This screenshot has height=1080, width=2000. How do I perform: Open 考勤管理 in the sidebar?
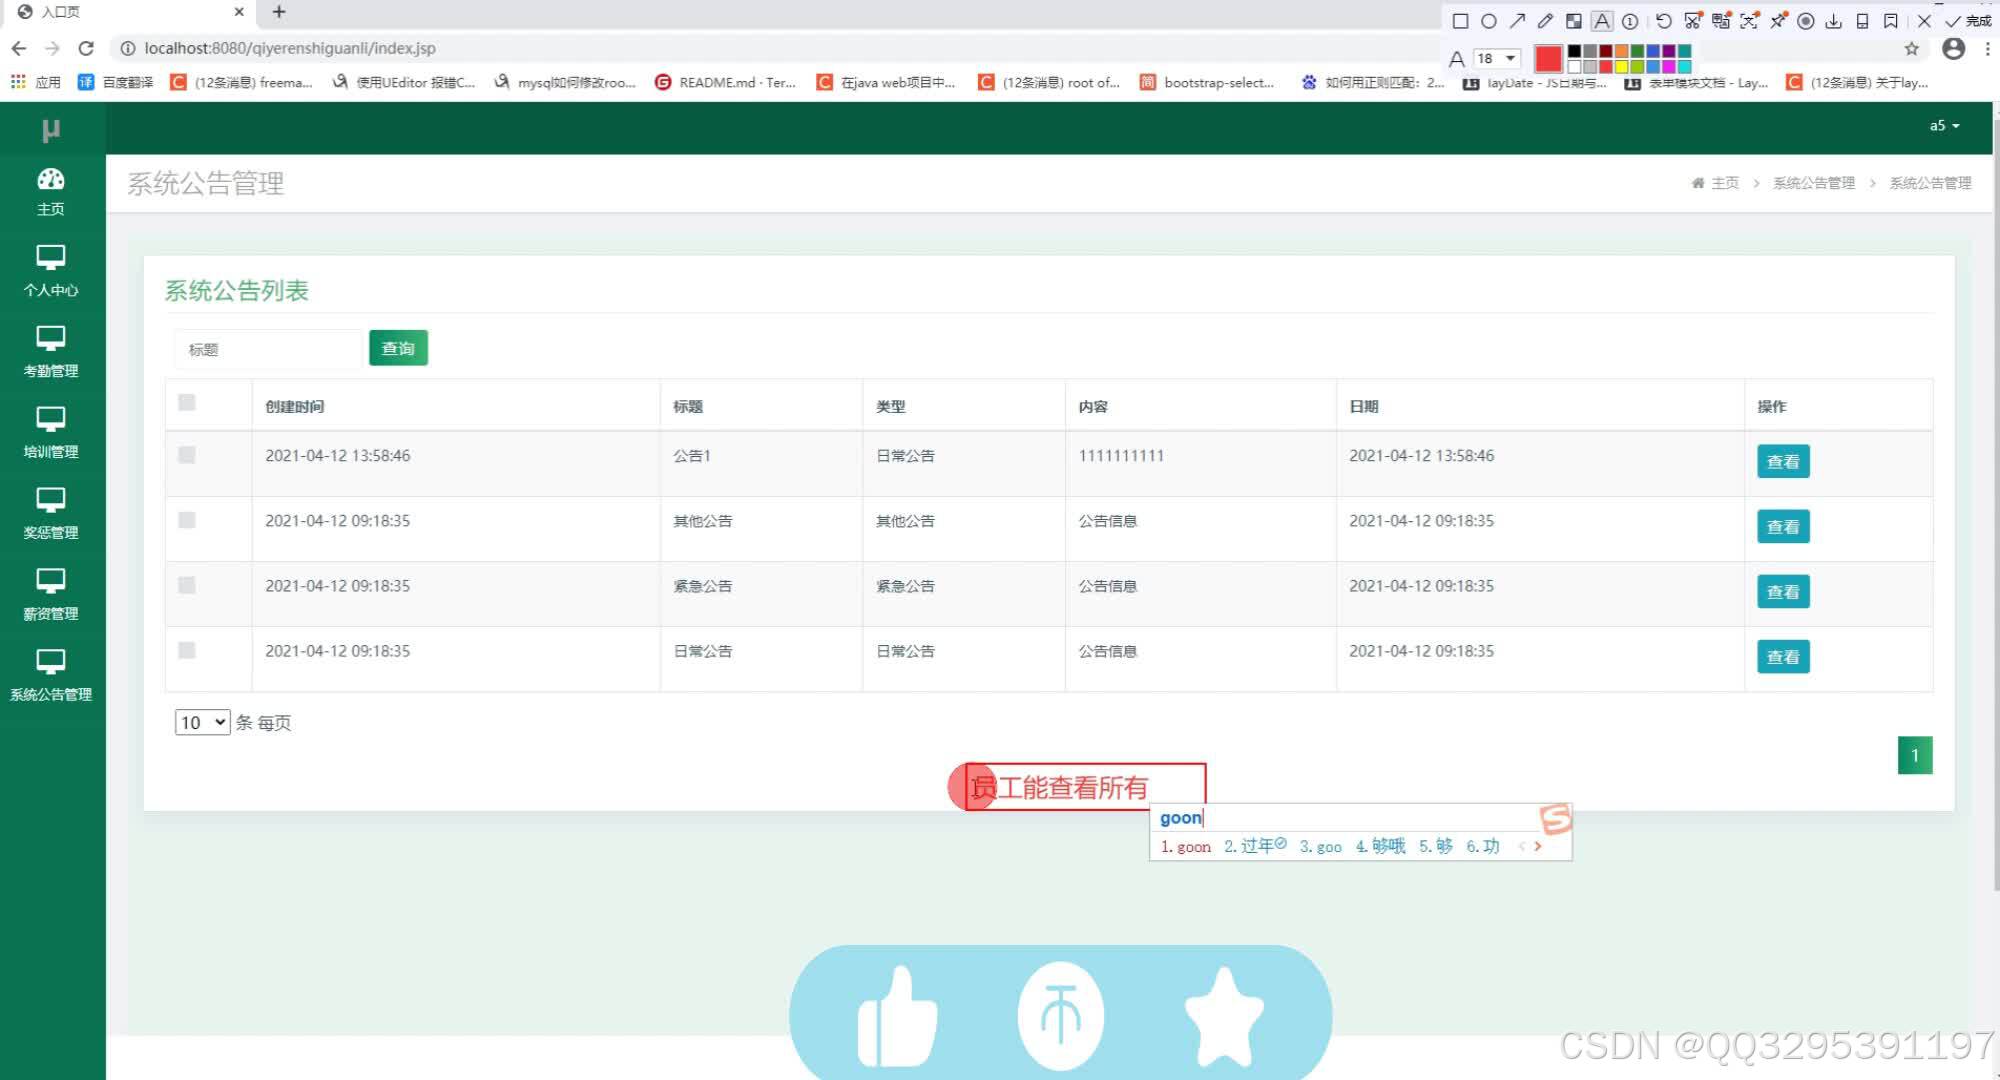tap(51, 352)
